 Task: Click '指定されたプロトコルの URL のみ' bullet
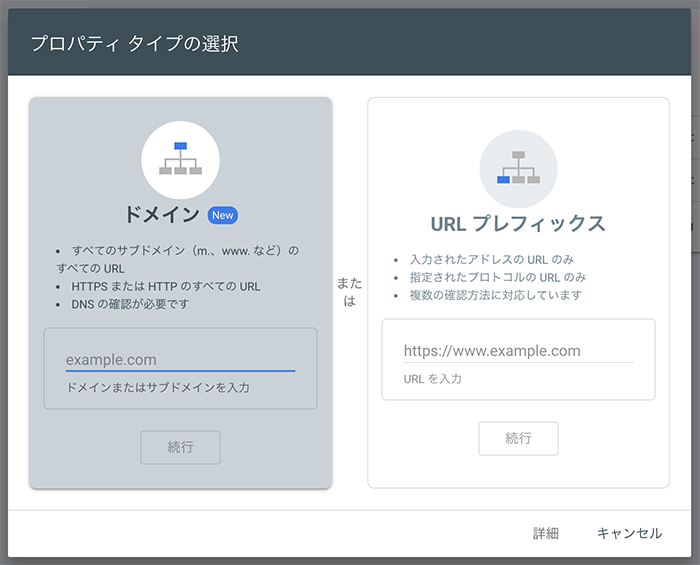(498, 277)
